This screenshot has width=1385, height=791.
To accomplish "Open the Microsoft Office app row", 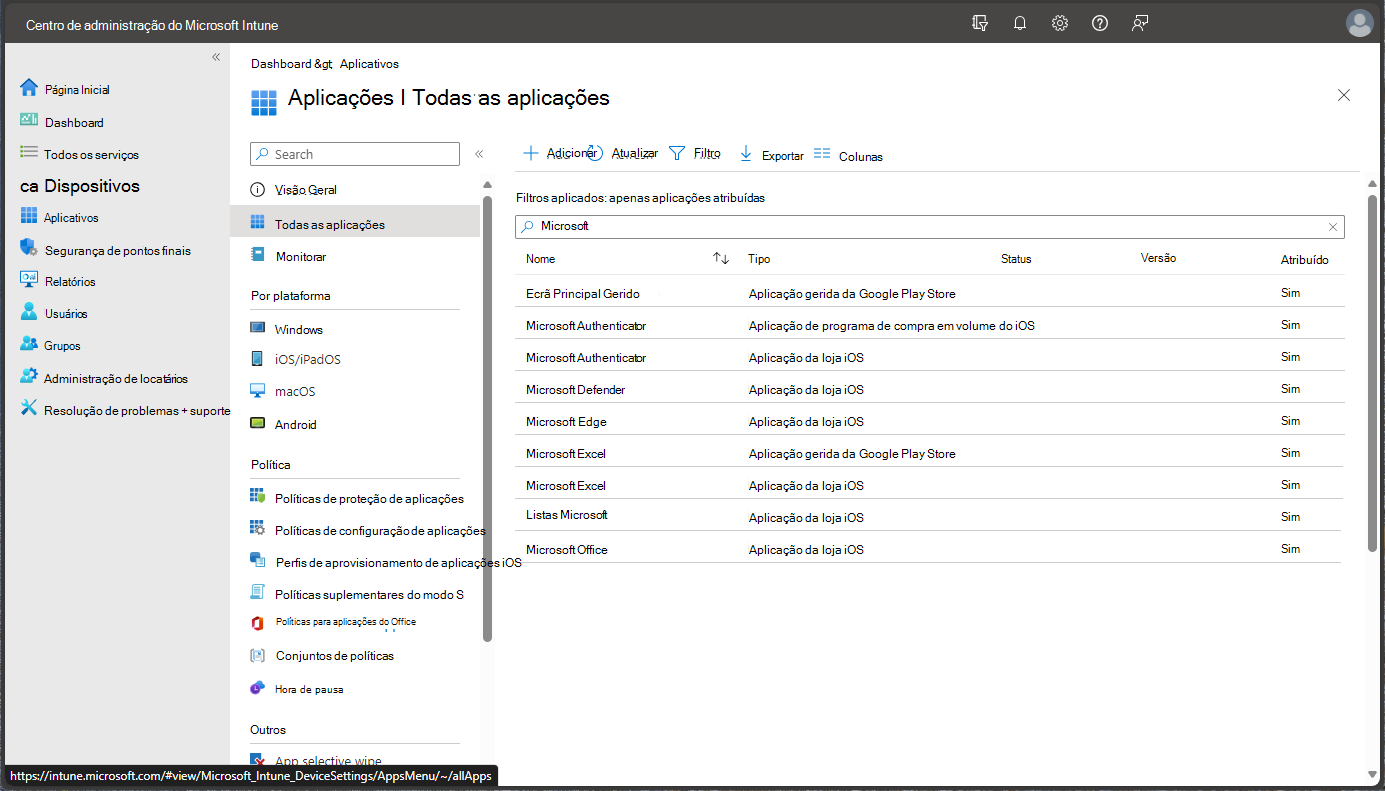I will click(x=930, y=549).
